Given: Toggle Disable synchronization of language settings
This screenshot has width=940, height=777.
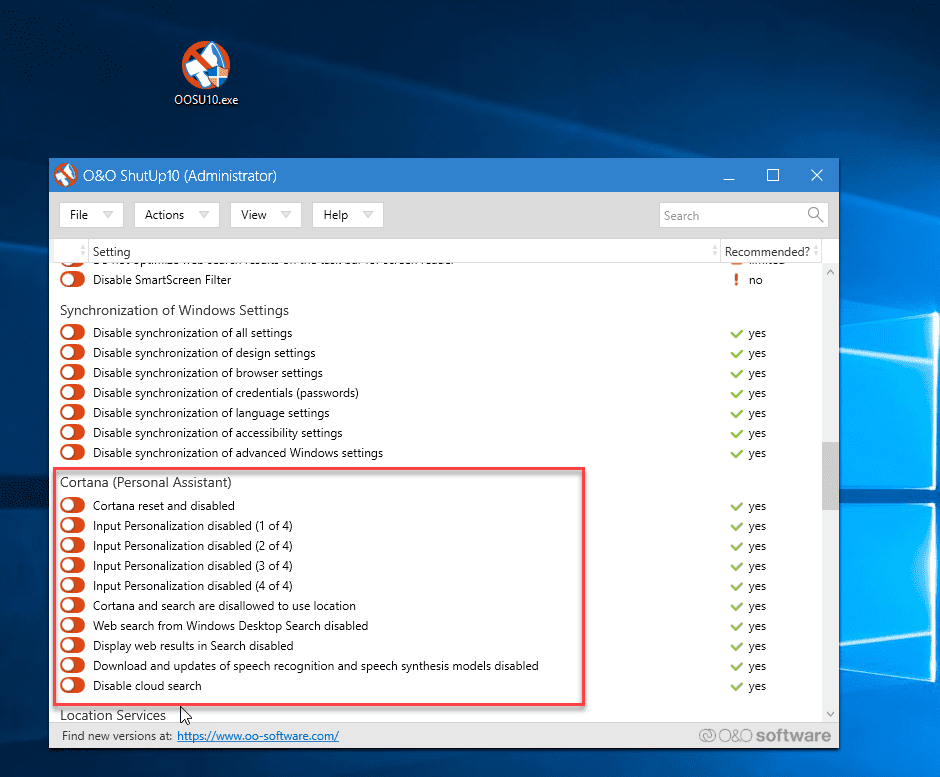Looking at the screenshot, I should 73,412.
